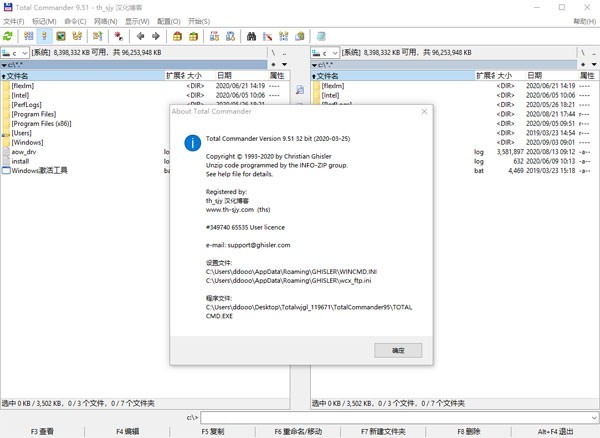
Task: Select [Intel] folder in right panel
Action: (330, 95)
